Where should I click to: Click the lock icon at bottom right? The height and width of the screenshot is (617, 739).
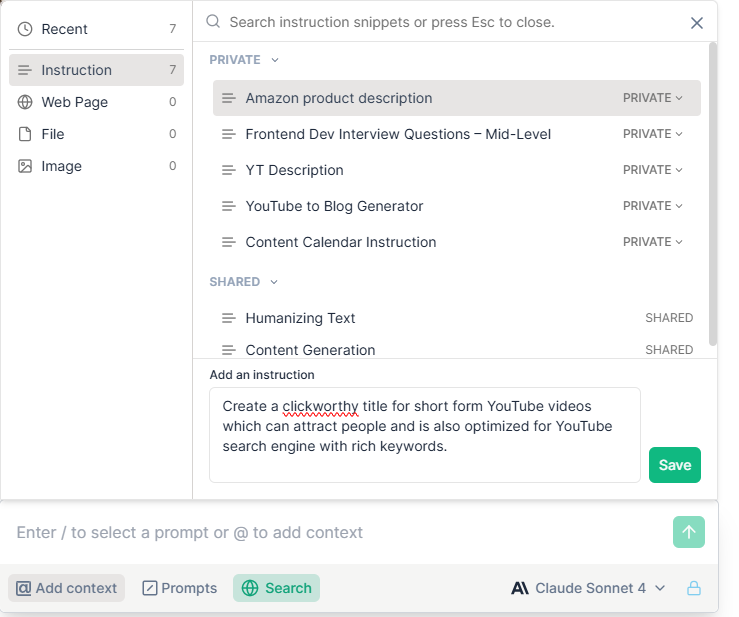(693, 588)
